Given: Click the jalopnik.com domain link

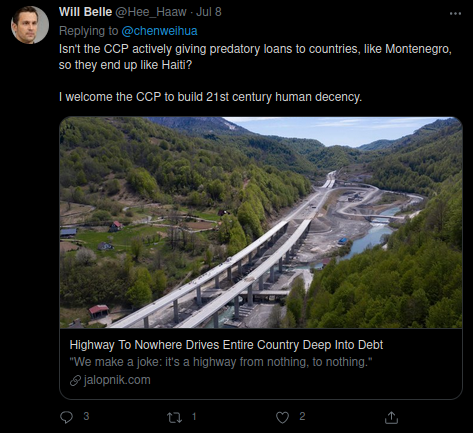Looking at the screenshot, I should 117,380.
